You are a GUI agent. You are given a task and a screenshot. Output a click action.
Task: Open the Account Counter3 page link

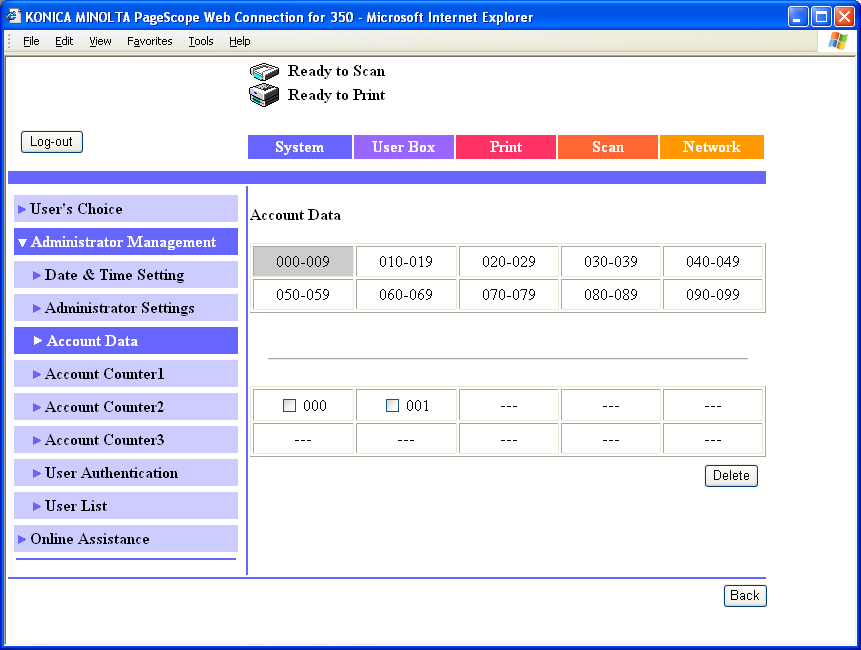tap(104, 440)
